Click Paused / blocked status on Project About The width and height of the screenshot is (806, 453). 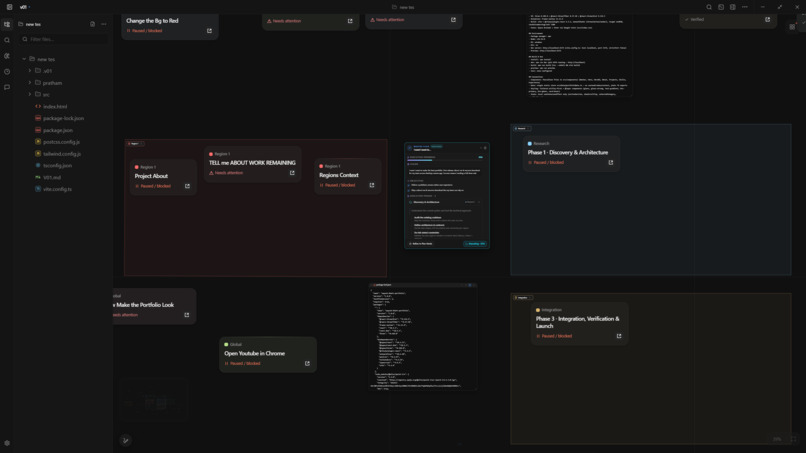point(153,186)
